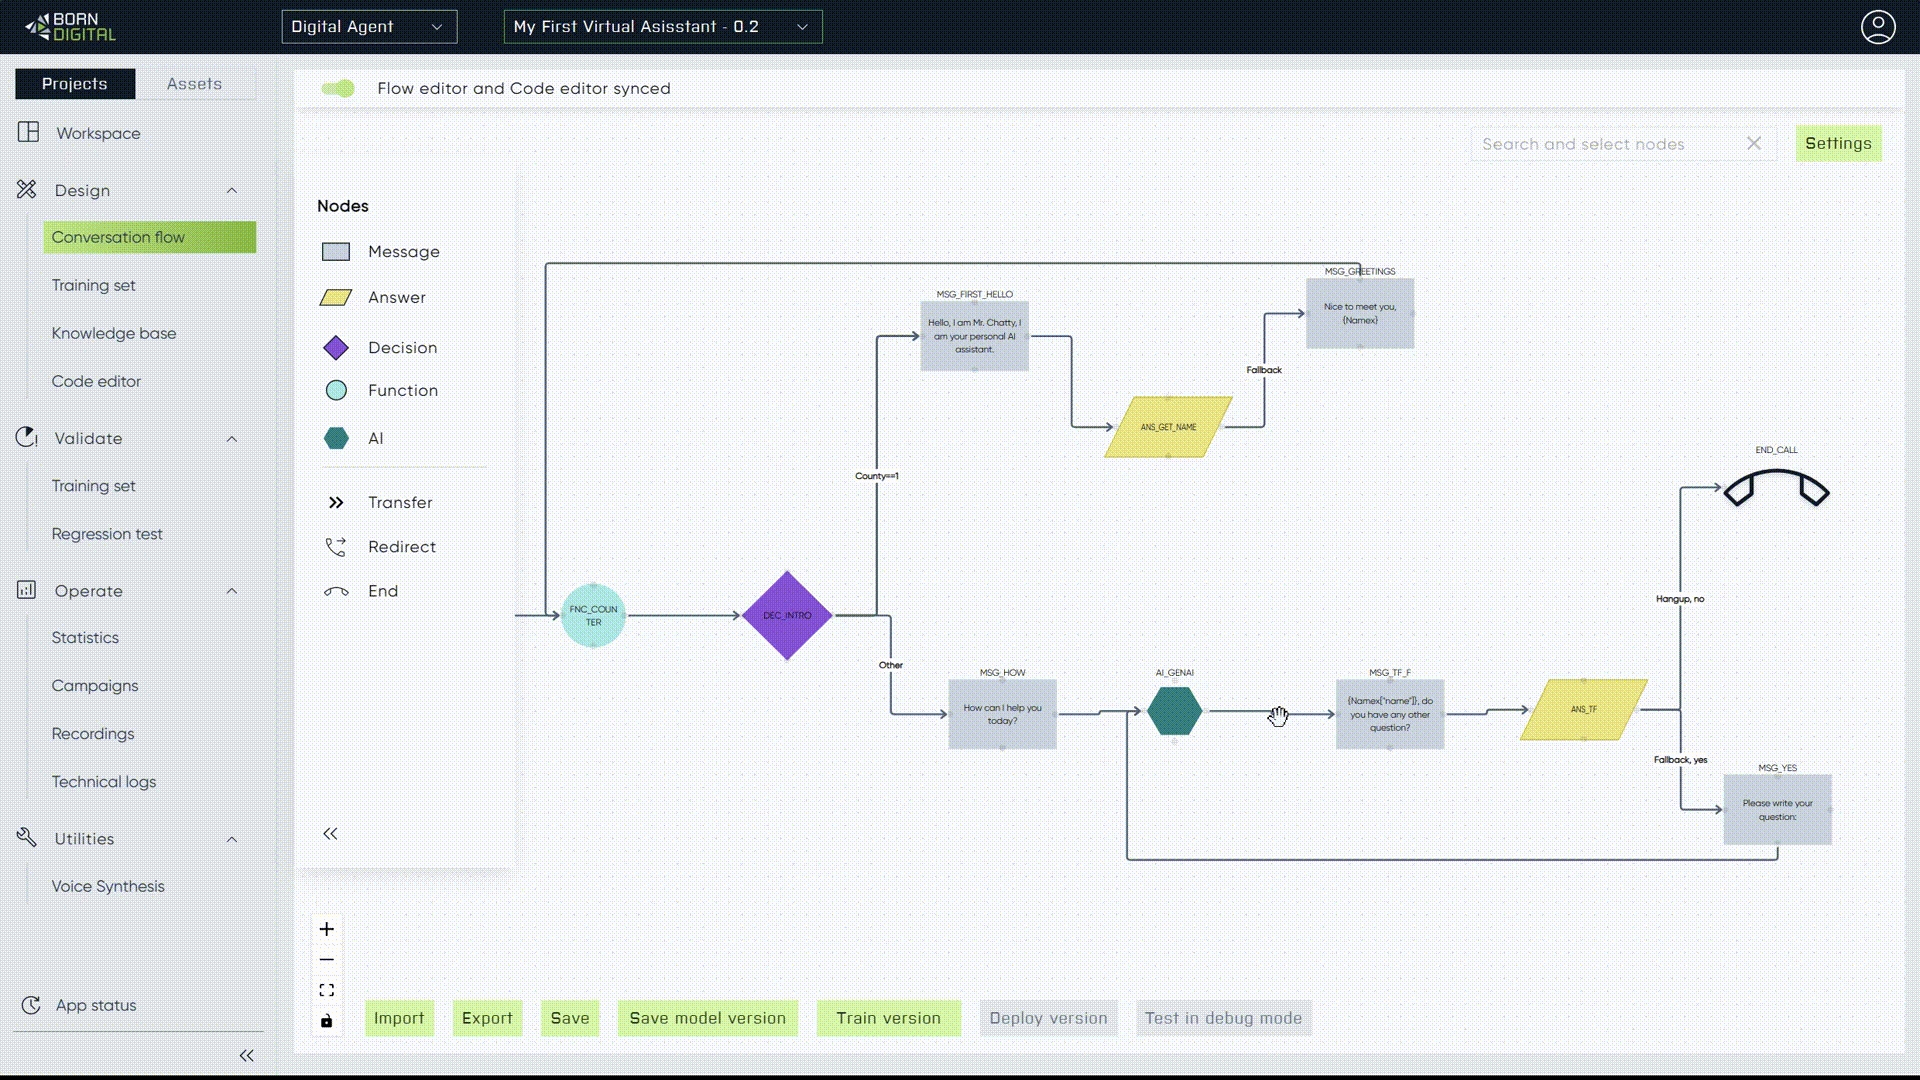
Task: Open the My First Virtual Assistant version dropdown
Action: click(x=662, y=27)
